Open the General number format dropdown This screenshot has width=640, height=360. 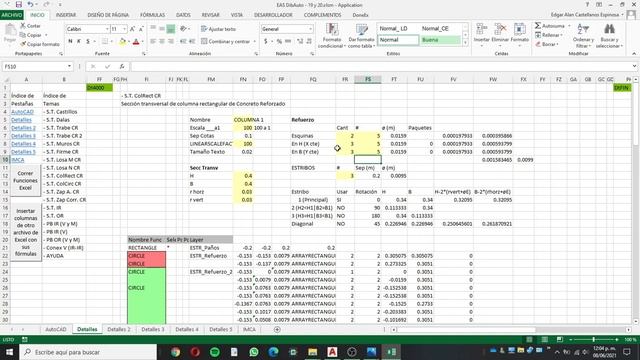pos(310,29)
